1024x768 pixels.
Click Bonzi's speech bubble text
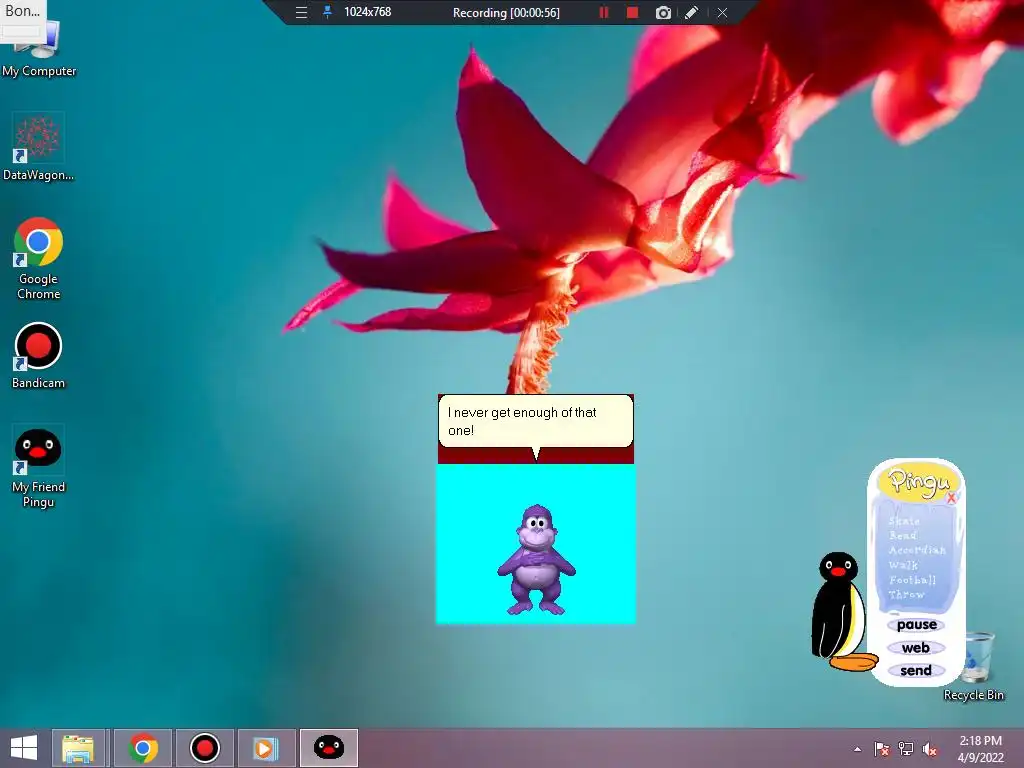coord(522,421)
